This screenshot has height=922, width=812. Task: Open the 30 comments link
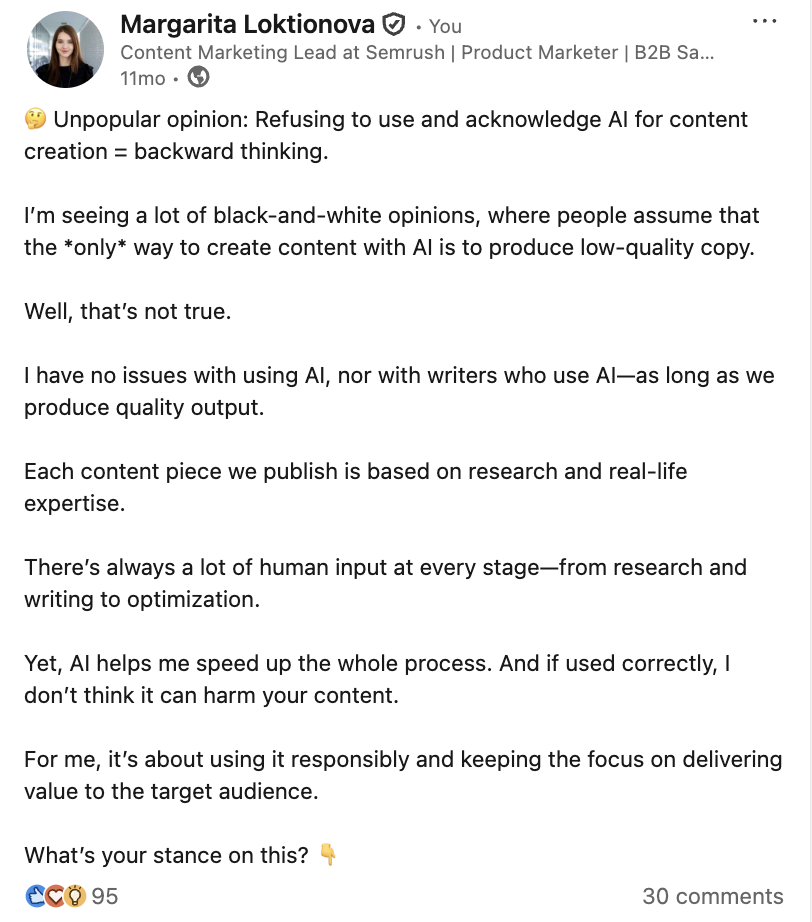tap(712, 896)
